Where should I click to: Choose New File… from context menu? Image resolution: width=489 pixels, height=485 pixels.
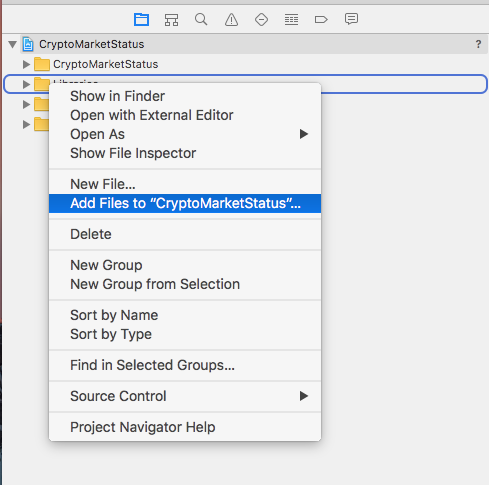tap(103, 184)
